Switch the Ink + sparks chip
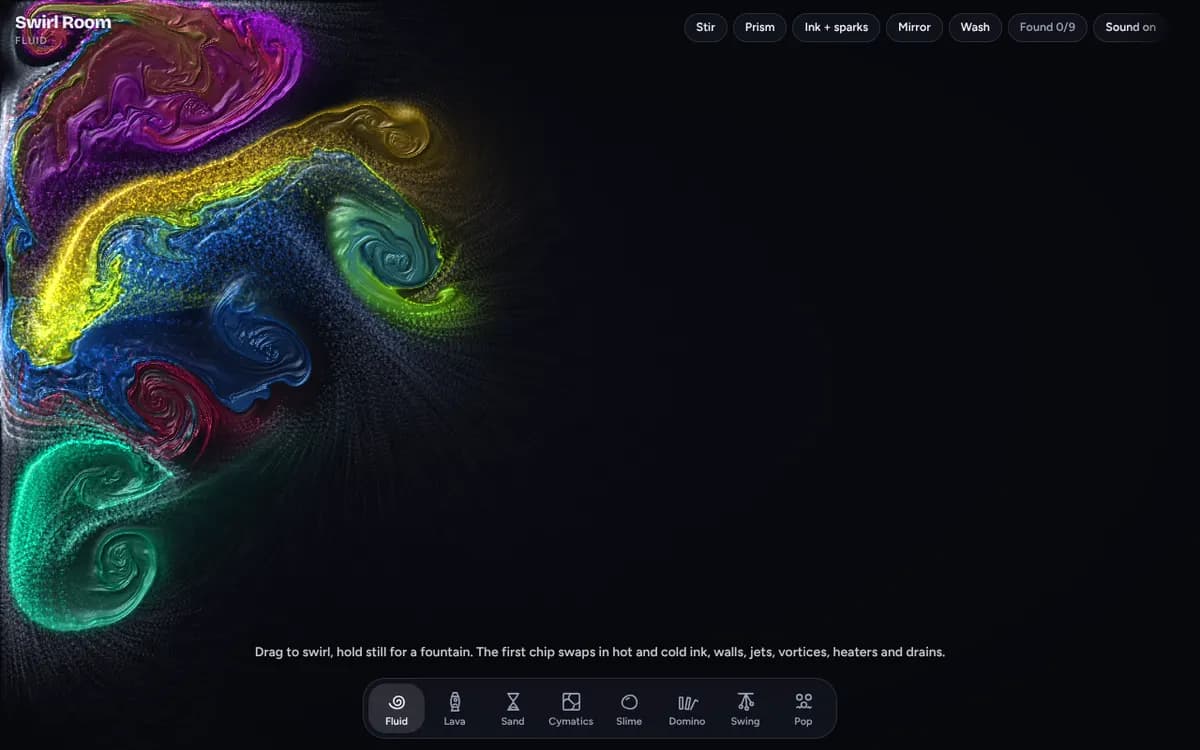The width and height of the screenshot is (1200, 750). pos(836,27)
